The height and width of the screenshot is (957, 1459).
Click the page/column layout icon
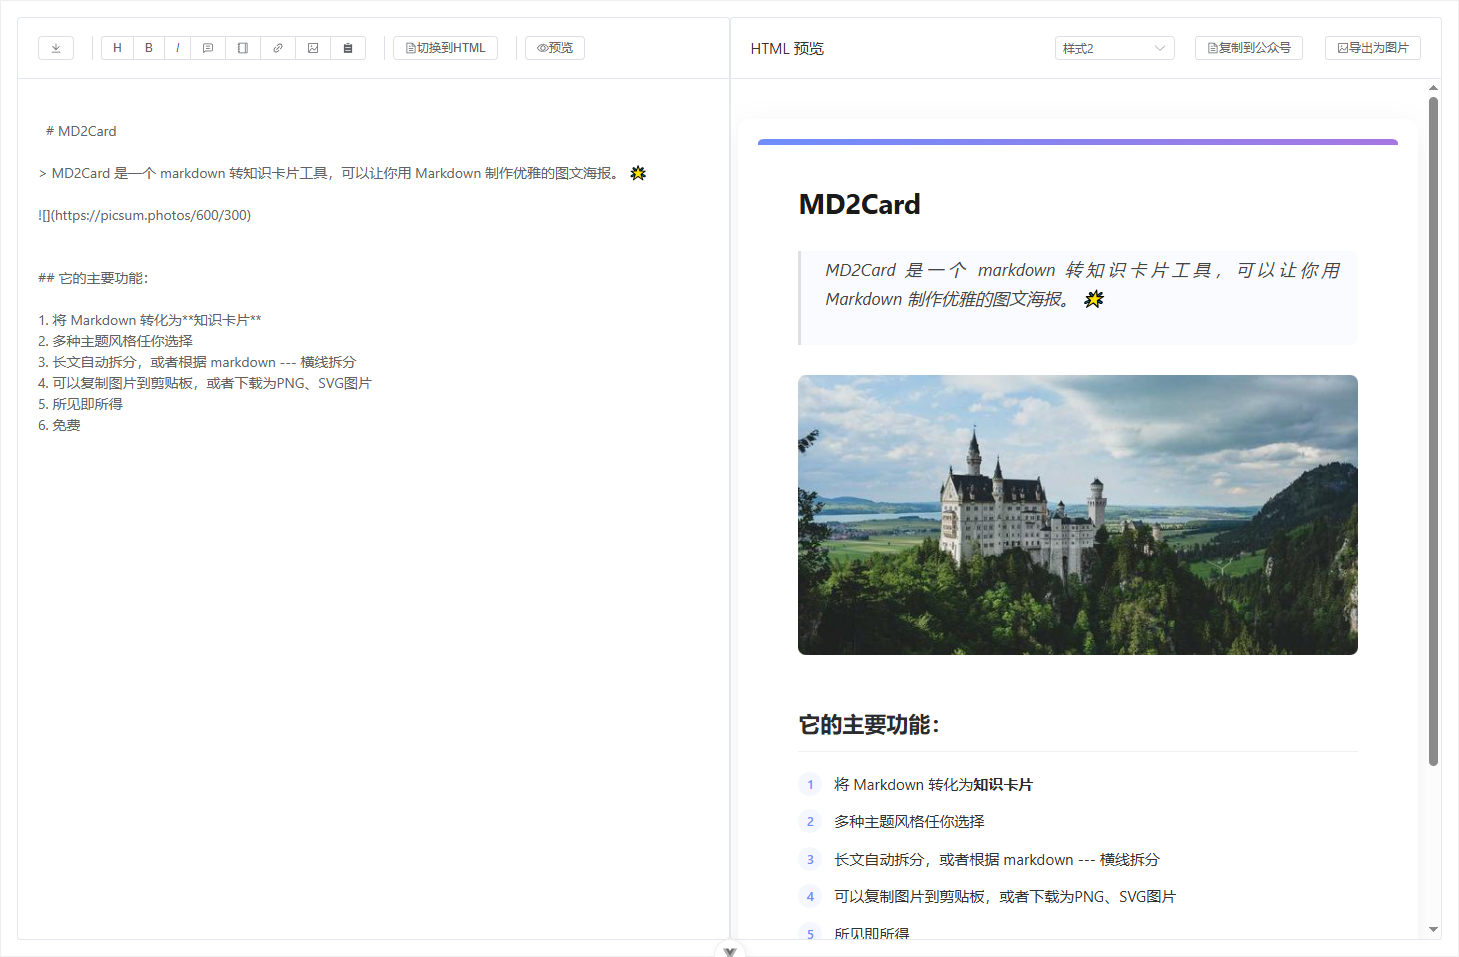click(x=243, y=48)
